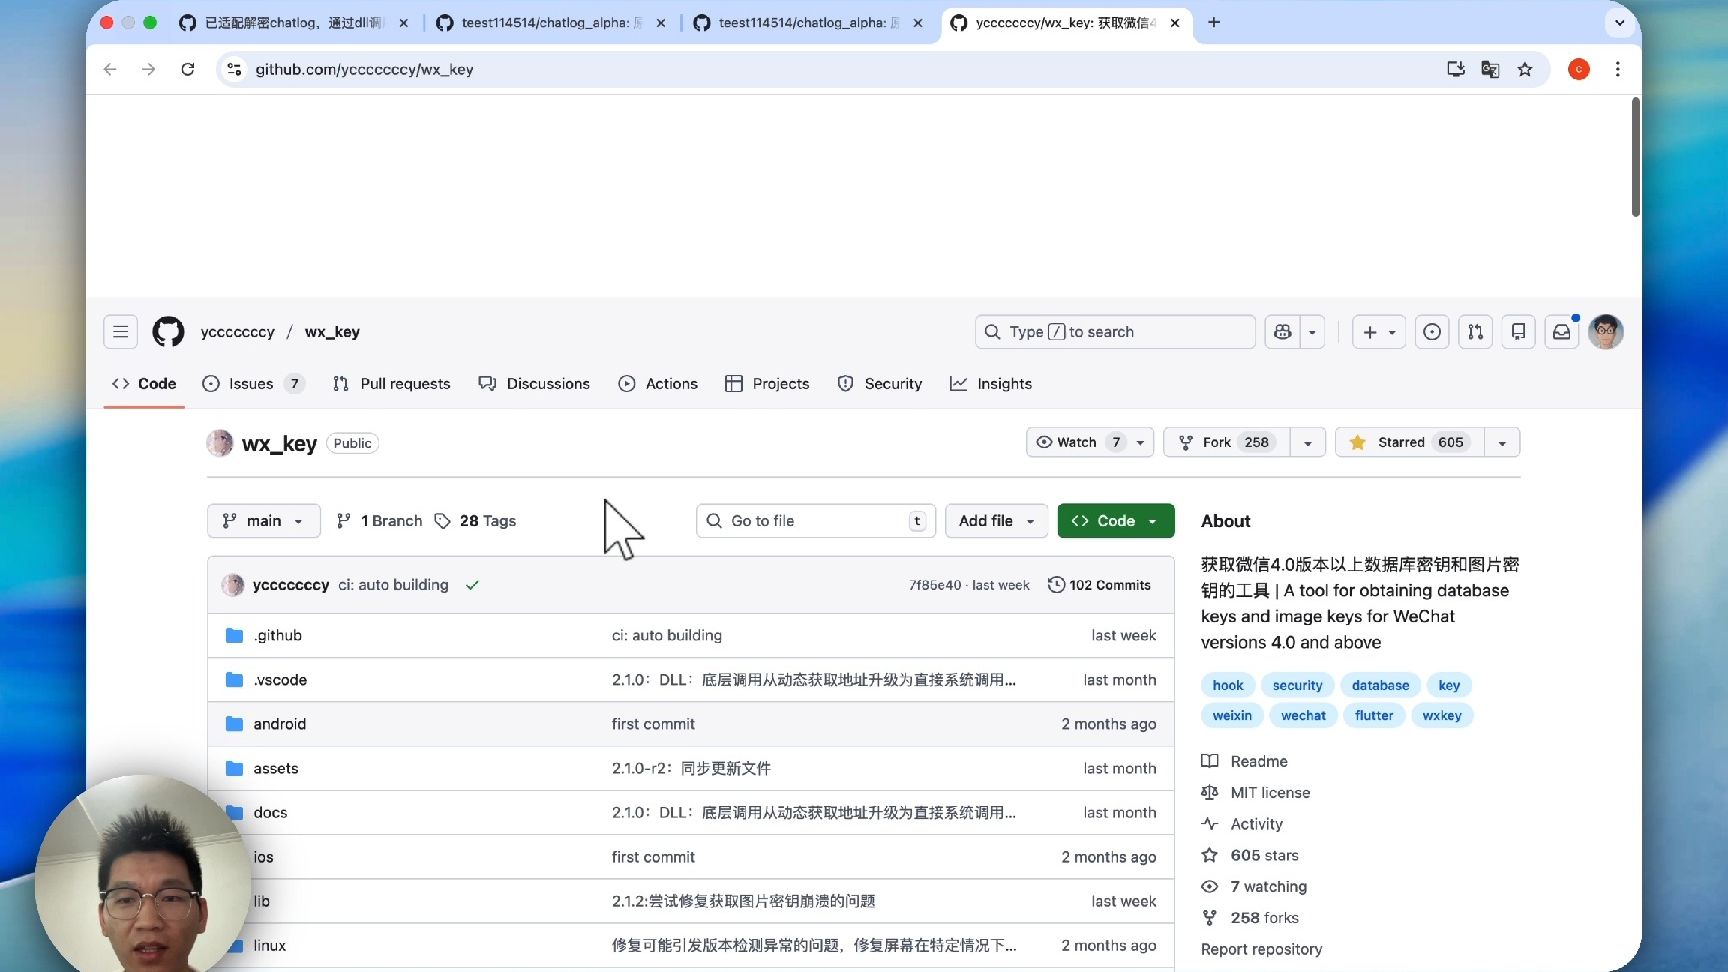Open the Insights tab
The width and height of the screenshot is (1728, 972).
[x=991, y=384]
